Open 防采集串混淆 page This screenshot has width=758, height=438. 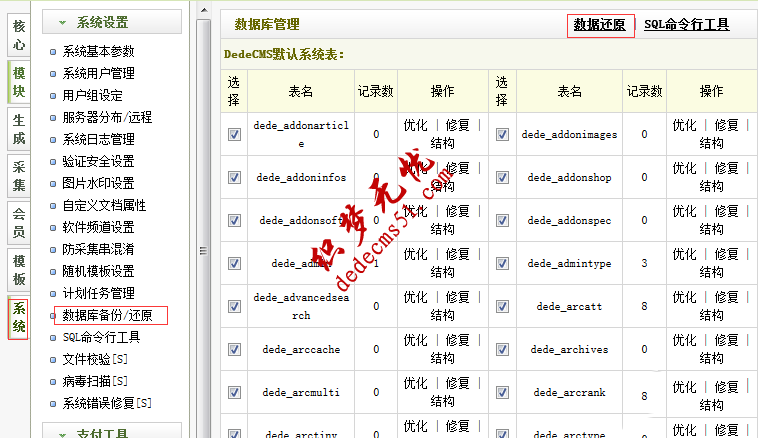coord(98,249)
